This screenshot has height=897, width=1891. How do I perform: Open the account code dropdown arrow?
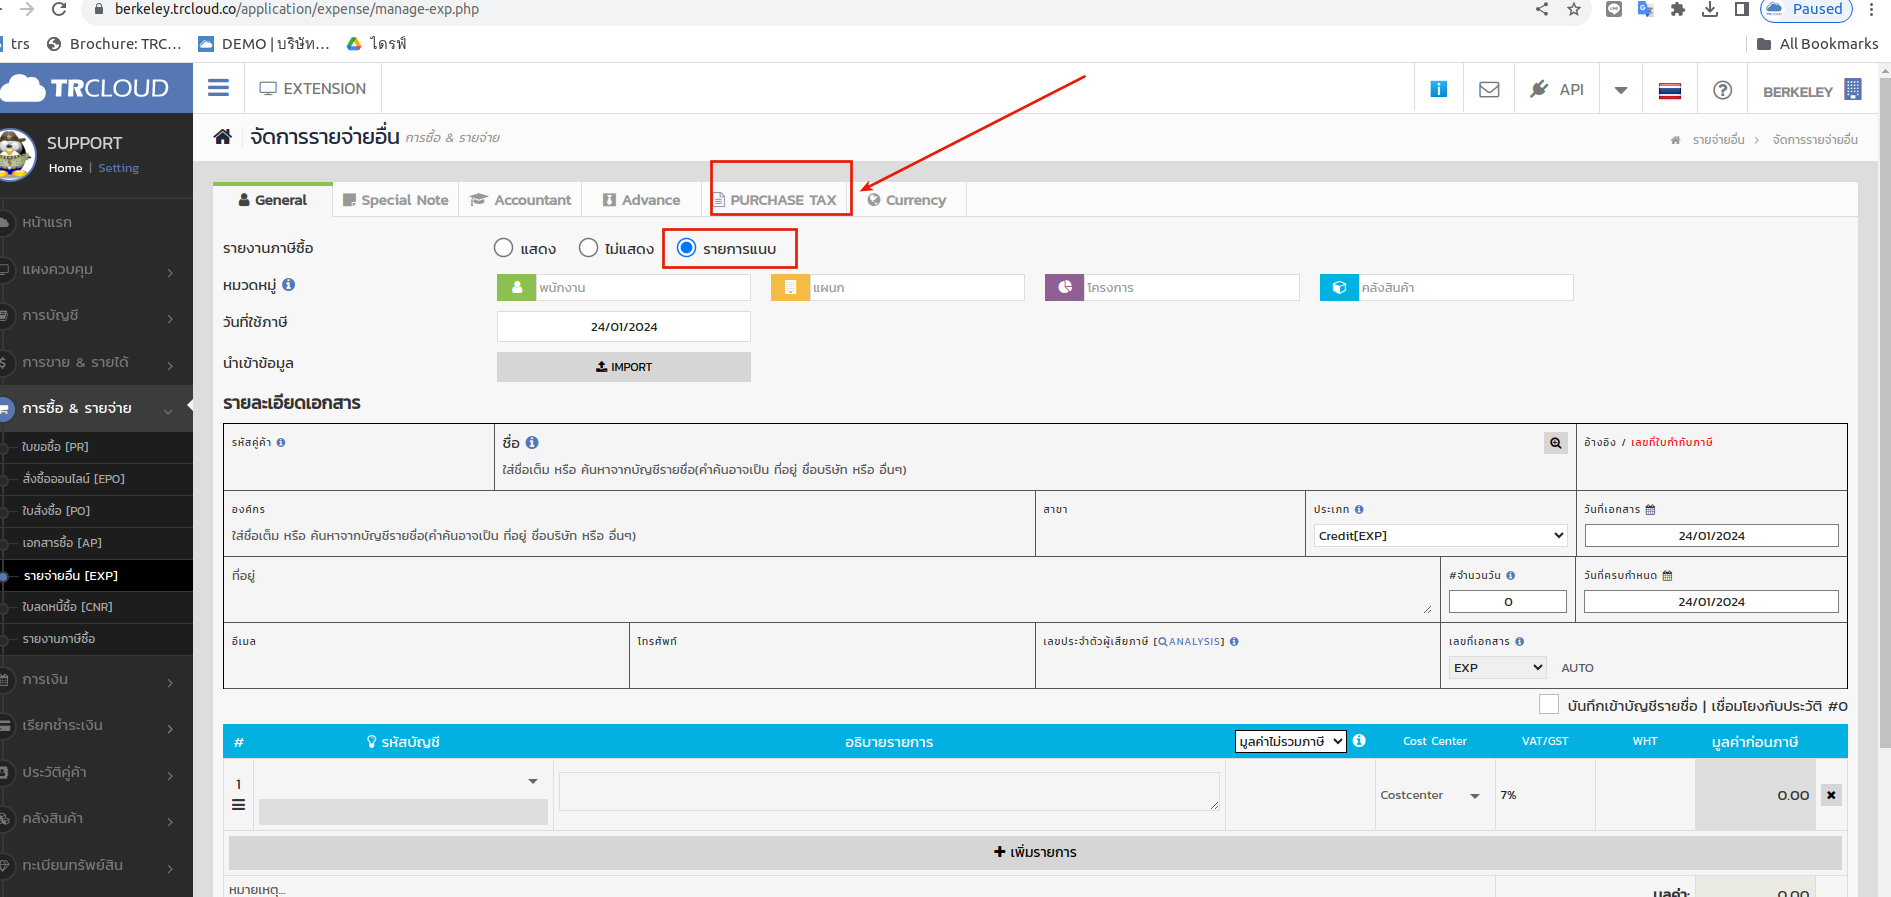533,781
